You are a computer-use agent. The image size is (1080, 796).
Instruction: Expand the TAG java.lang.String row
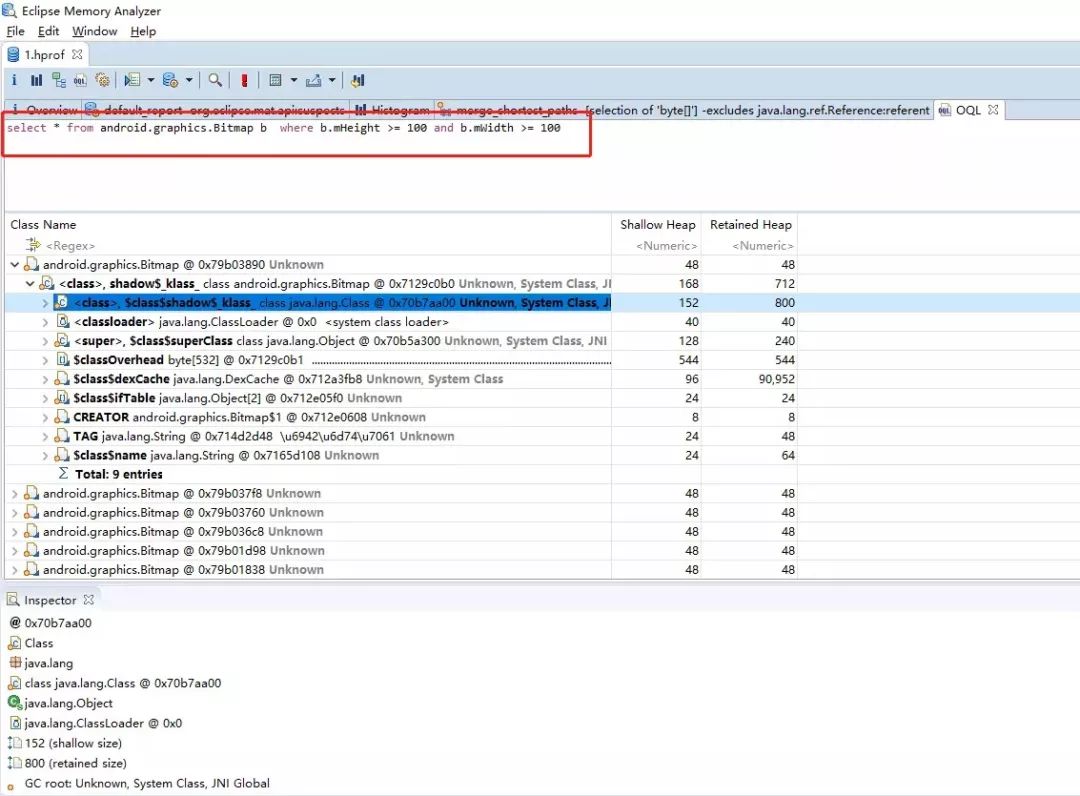point(45,436)
